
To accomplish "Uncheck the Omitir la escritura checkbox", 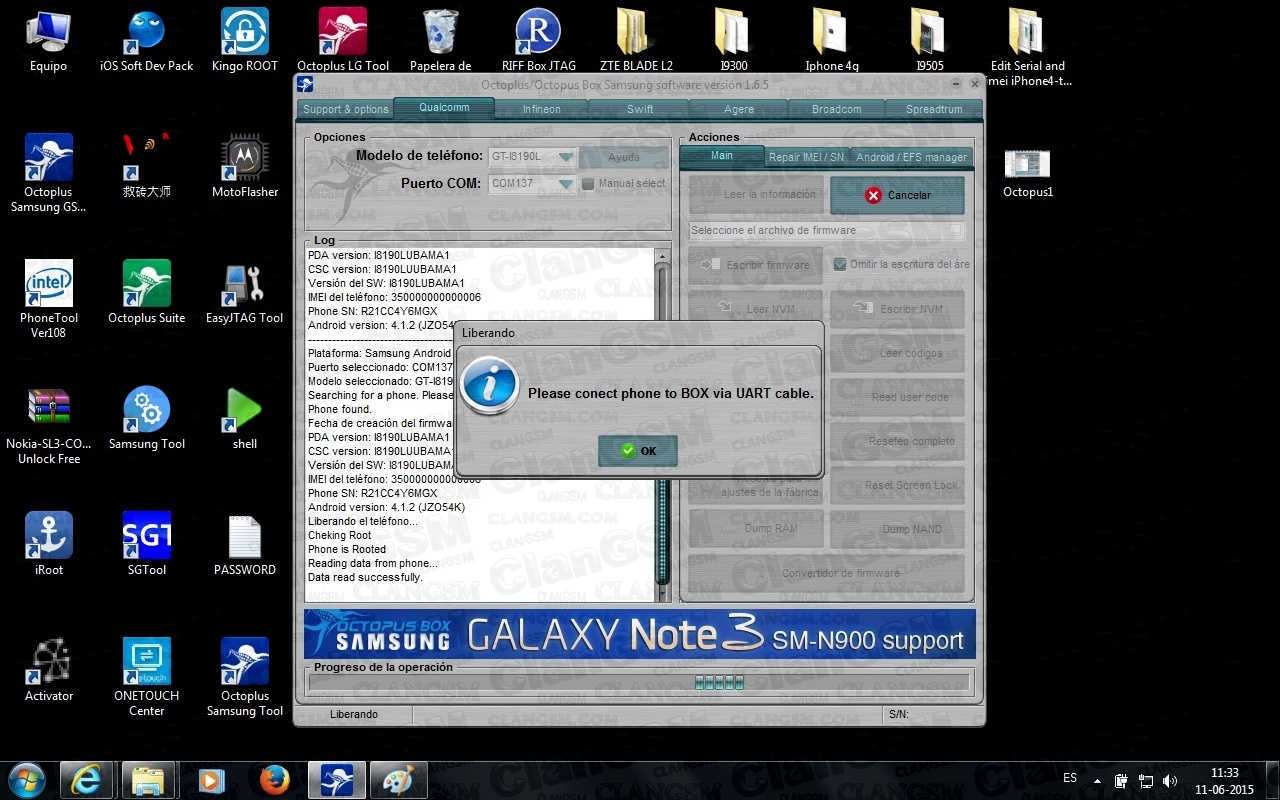I will point(840,264).
